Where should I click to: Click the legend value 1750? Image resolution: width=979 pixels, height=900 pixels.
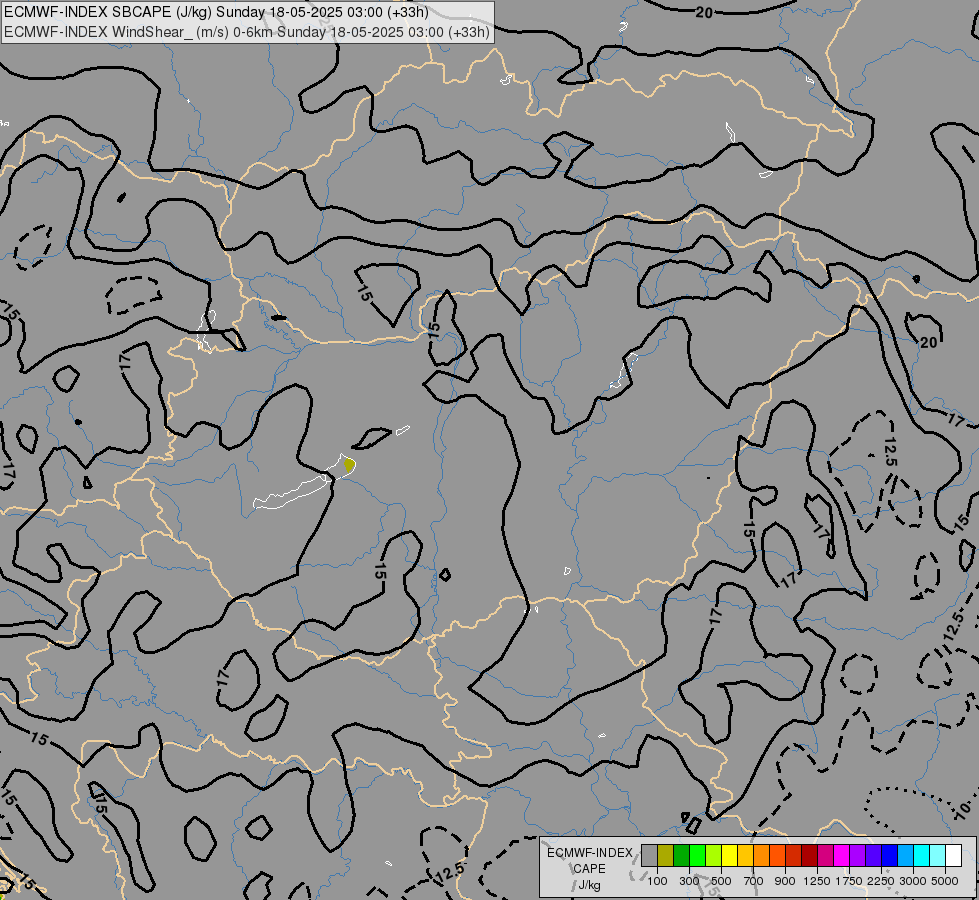point(849,881)
